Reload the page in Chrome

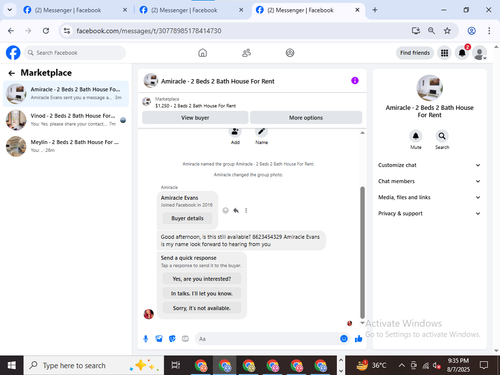tap(46, 31)
